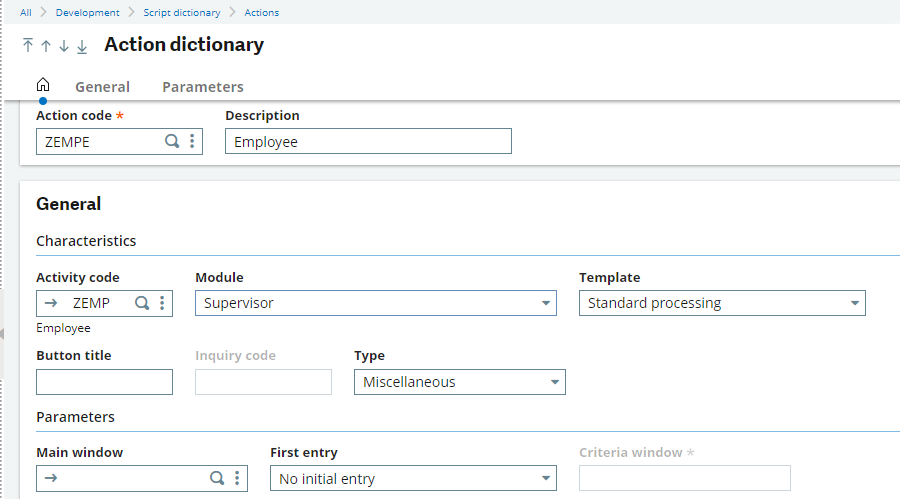This screenshot has width=900, height=499.
Task: Click the next record down arrow
Action: 64,46
